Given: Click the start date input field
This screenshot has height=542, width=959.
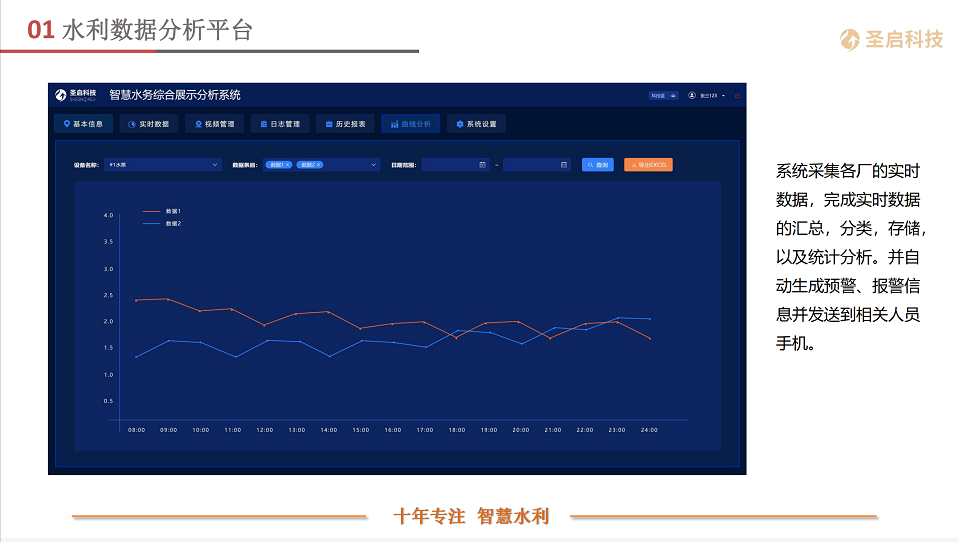Looking at the screenshot, I should (456, 165).
